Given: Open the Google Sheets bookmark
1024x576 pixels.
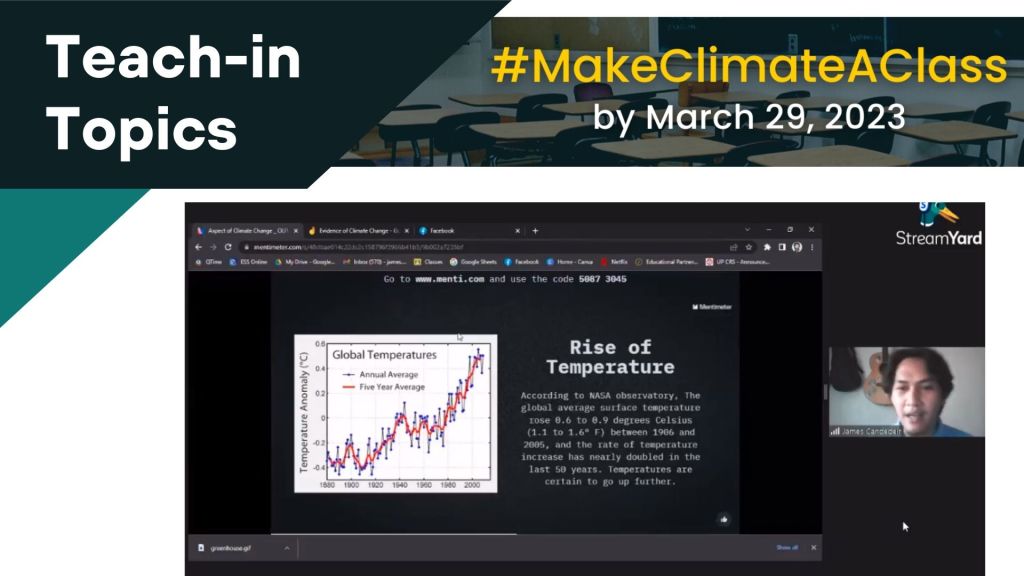Looking at the screenshot, I should click(x=473, y=262).
